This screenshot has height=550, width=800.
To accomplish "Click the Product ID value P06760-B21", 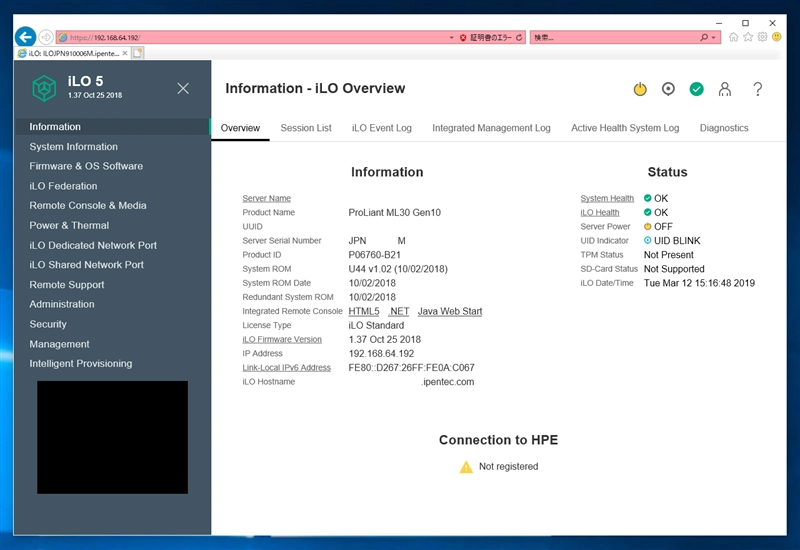I will [x=374, y=255].
